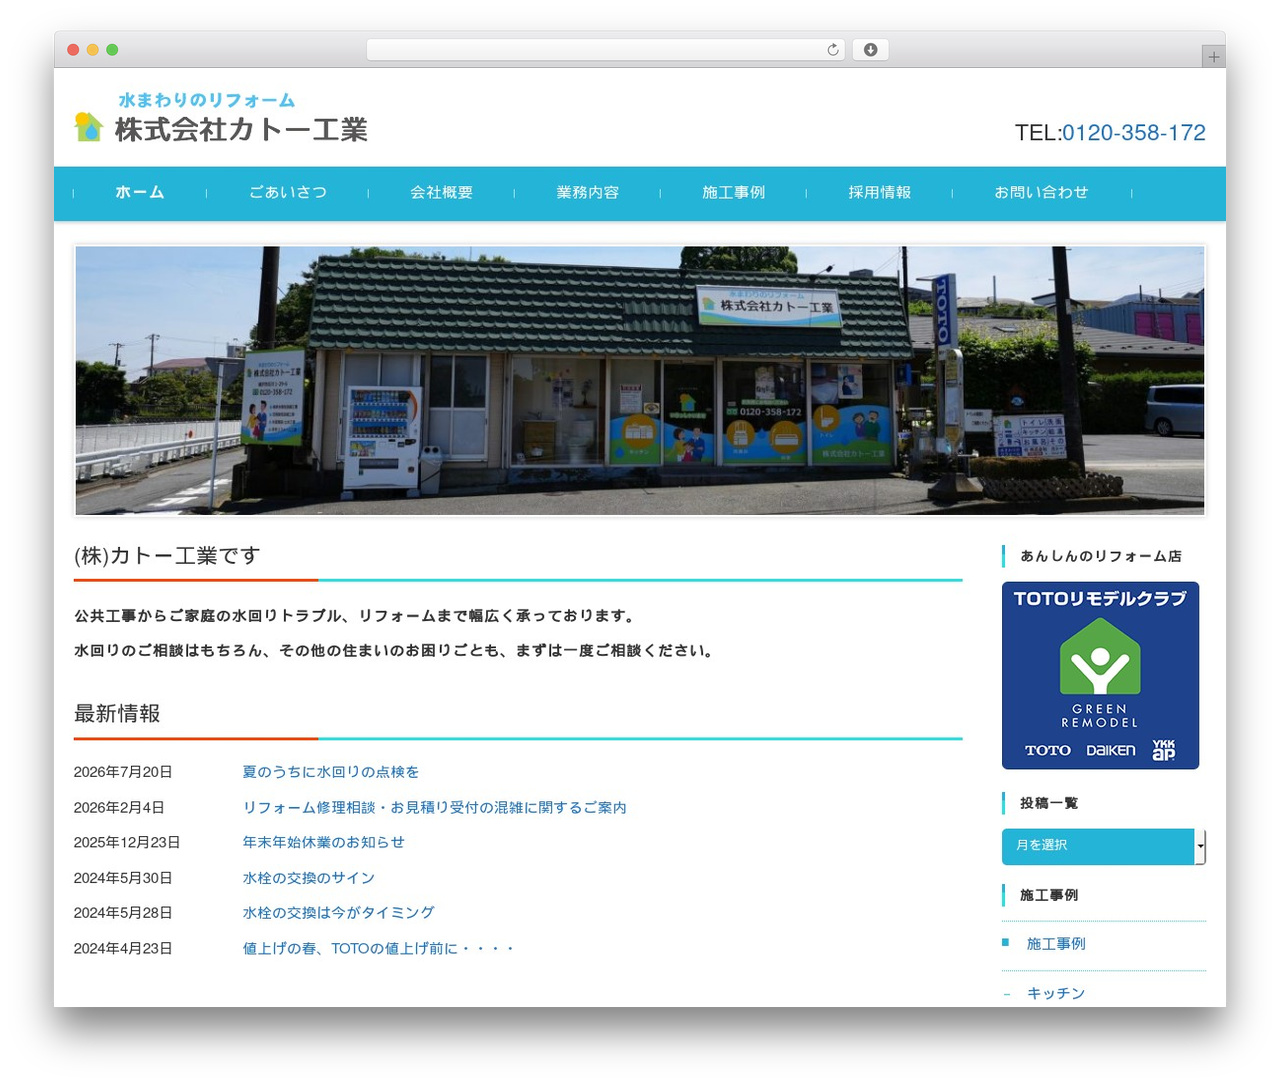Expand the 月を選択 archive dropdown
The height and width of the screenshot is (1084, 1280).
coord(1104,846)
